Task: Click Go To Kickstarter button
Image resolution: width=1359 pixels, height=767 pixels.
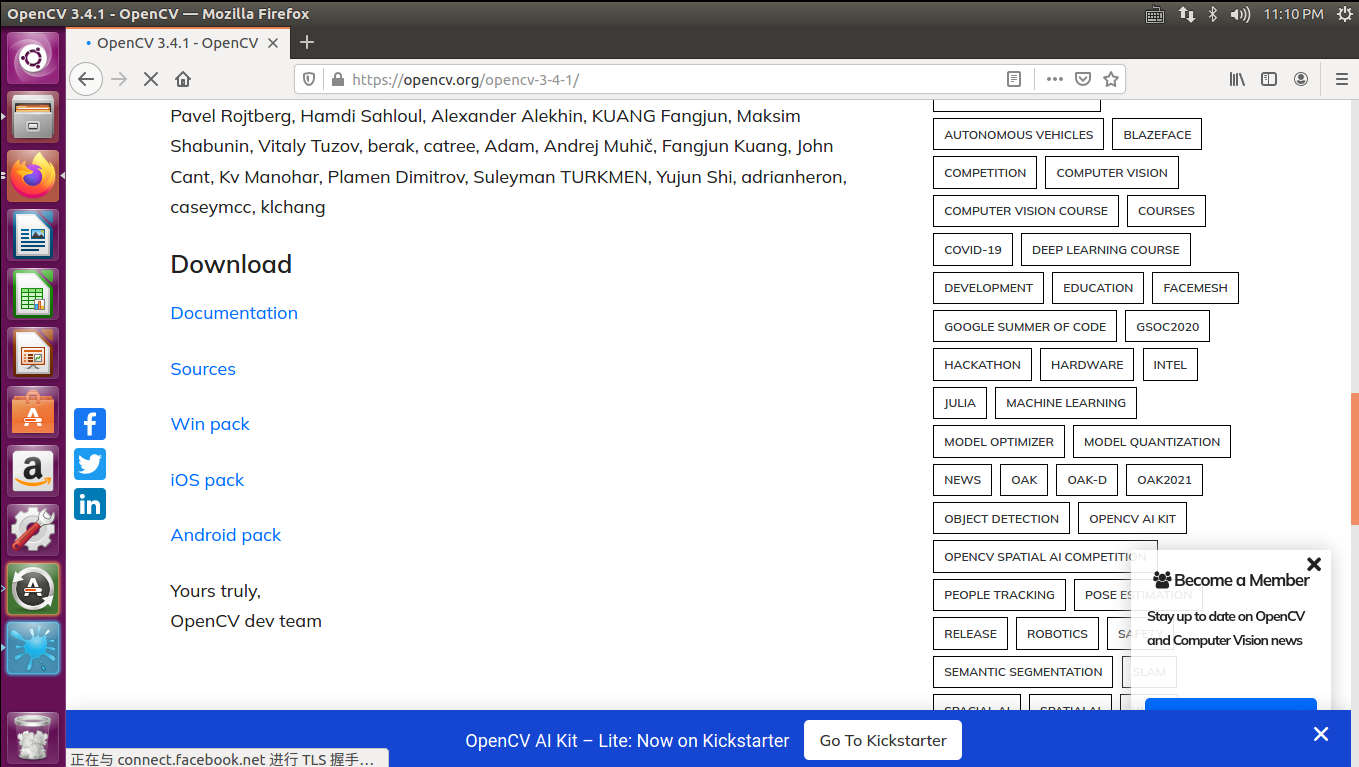Action: (882, 740)
